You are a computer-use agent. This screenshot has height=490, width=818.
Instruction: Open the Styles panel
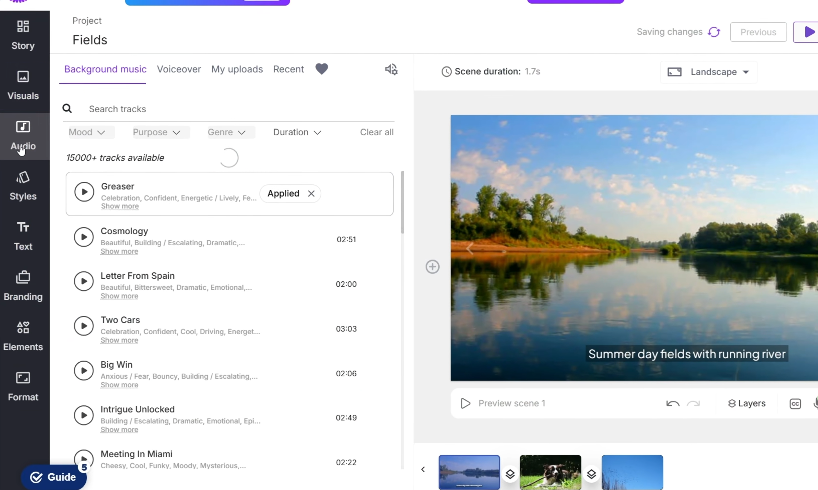pyautogui.click(x=23, y=186)
